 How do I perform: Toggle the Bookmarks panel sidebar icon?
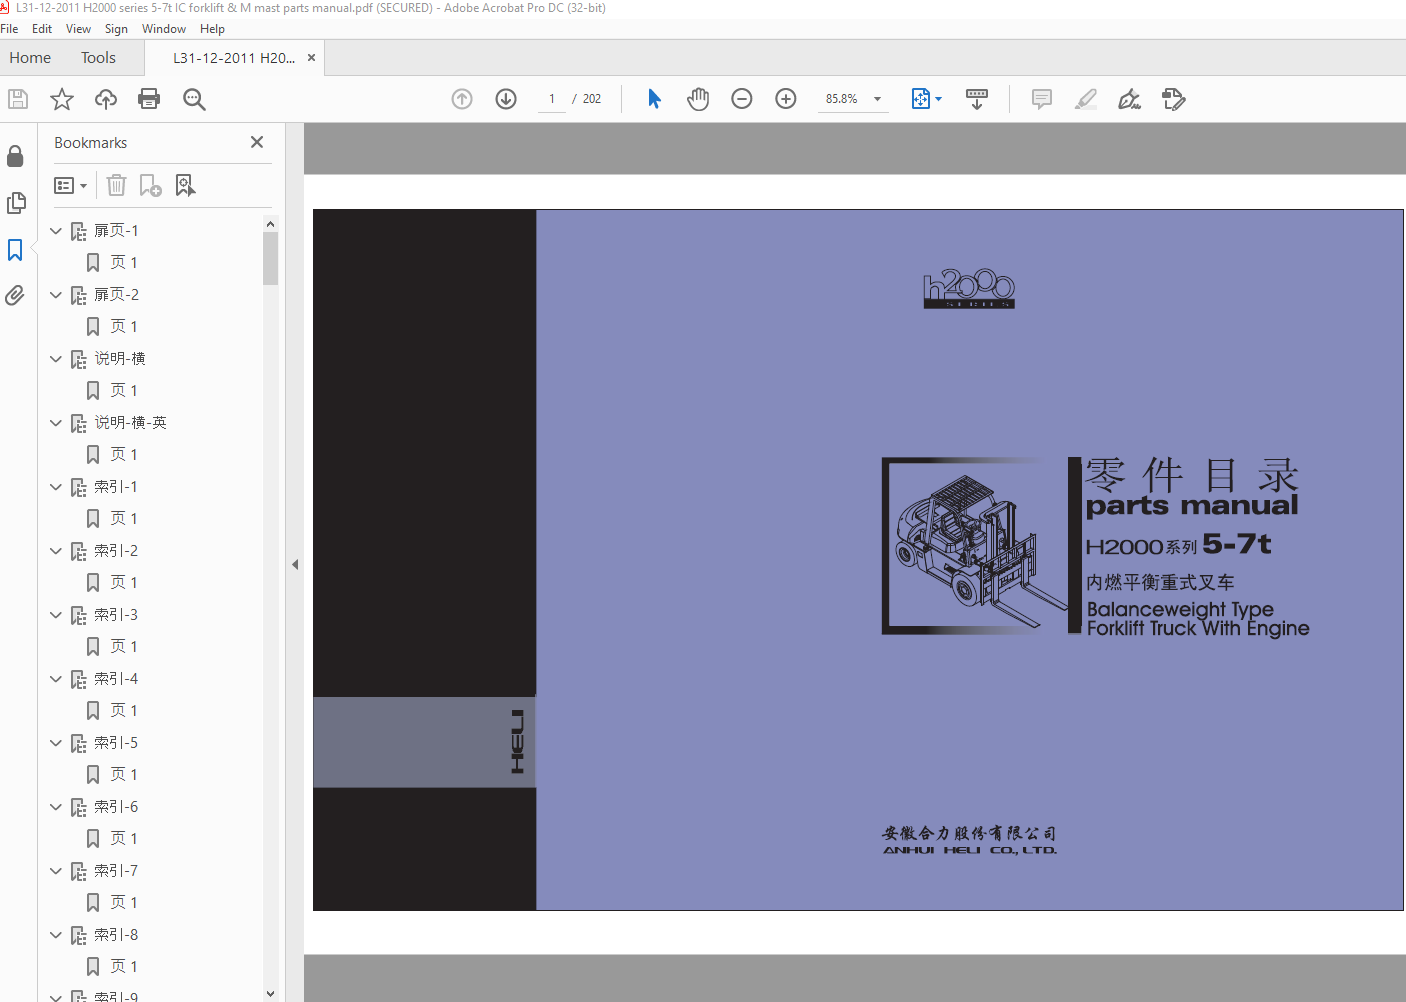(15, 249)
